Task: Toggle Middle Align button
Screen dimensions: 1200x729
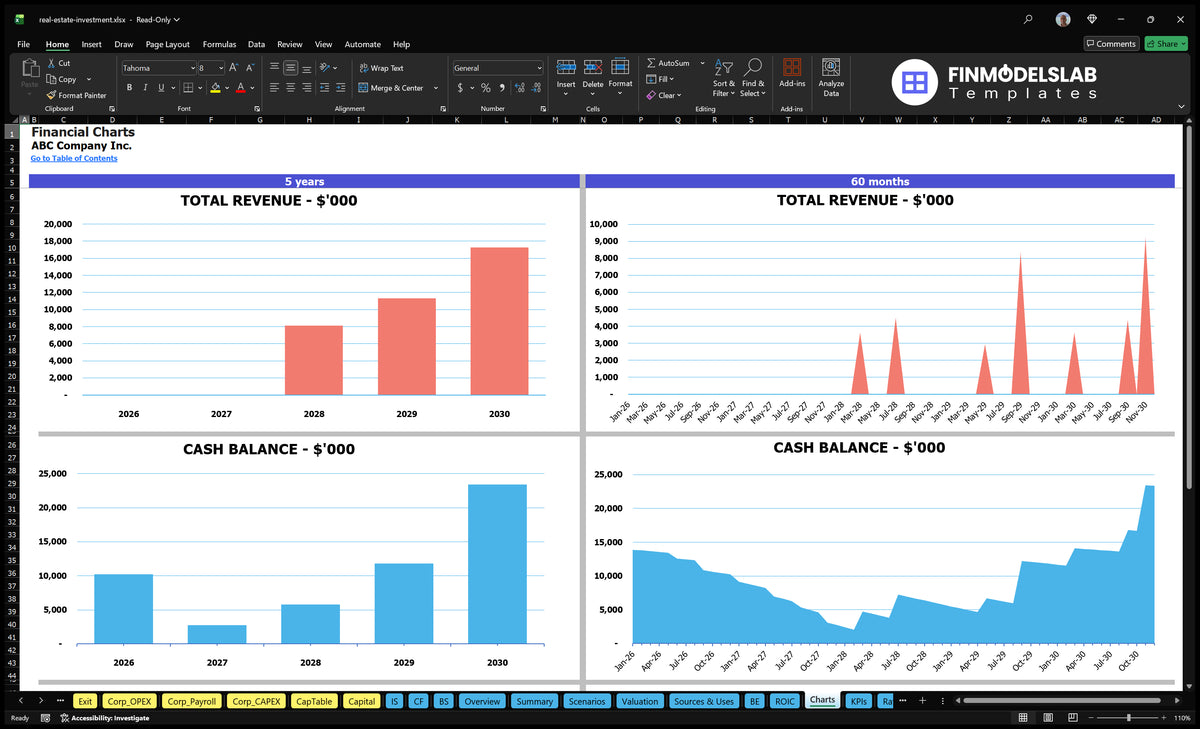Action: [291, 68]
